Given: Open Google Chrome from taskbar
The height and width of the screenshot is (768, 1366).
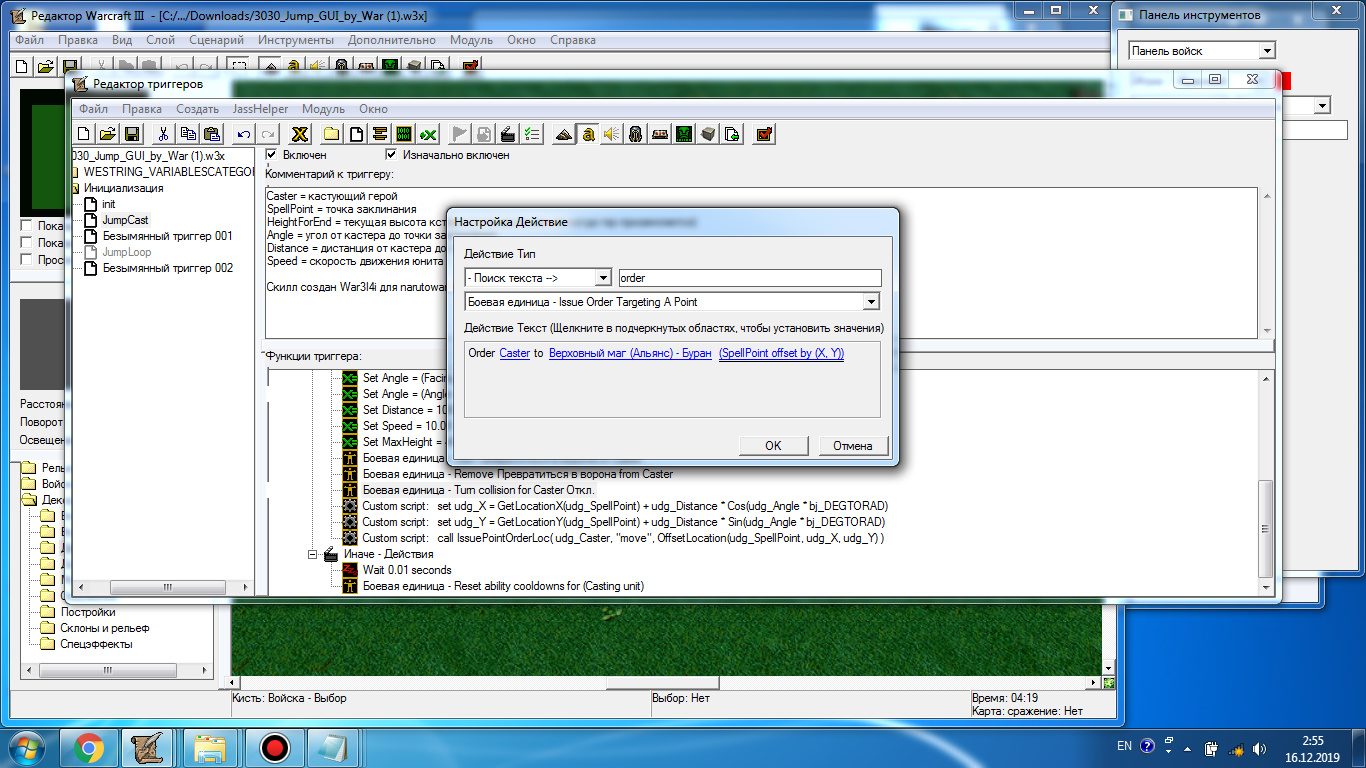Looking at the screenshot, I should pyautogui.click(x=89, y=748).
